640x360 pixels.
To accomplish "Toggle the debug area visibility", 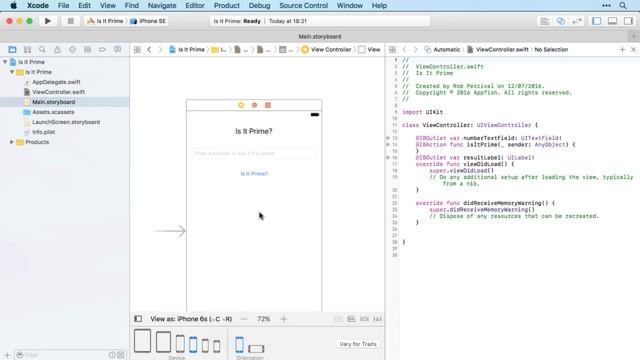I will coord(612,21).
